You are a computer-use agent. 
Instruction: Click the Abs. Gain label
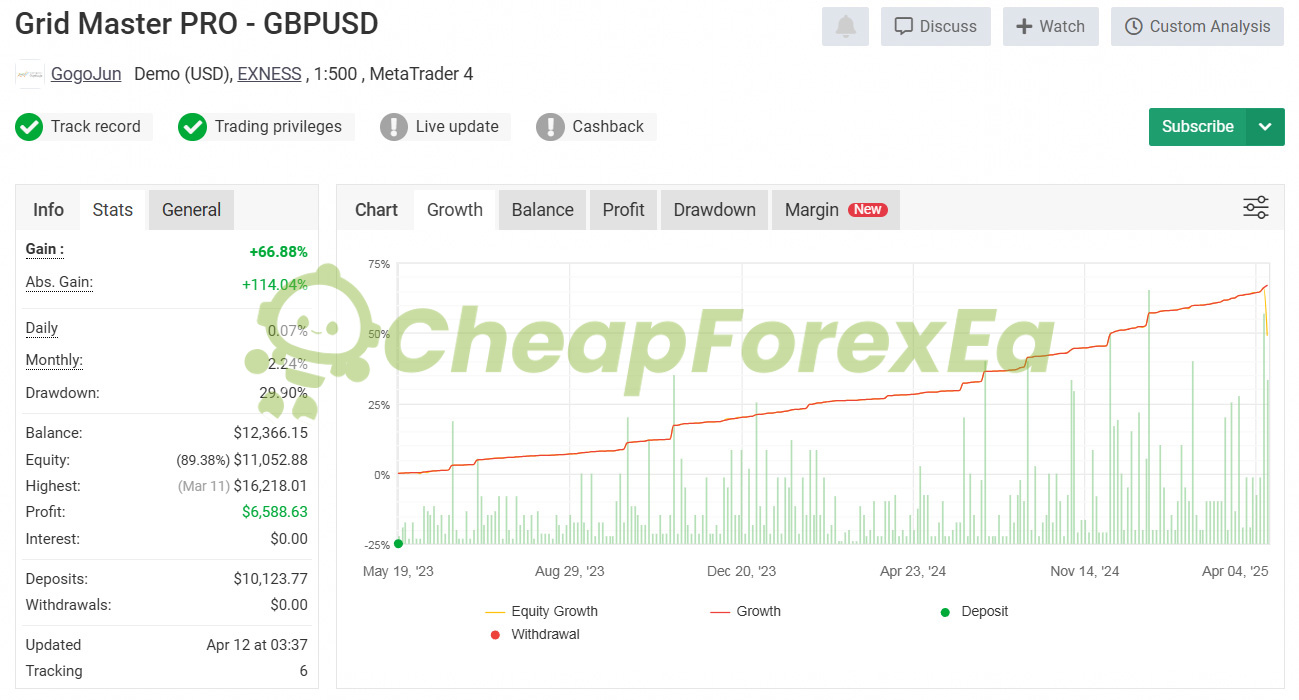click(x=59, y=283)
